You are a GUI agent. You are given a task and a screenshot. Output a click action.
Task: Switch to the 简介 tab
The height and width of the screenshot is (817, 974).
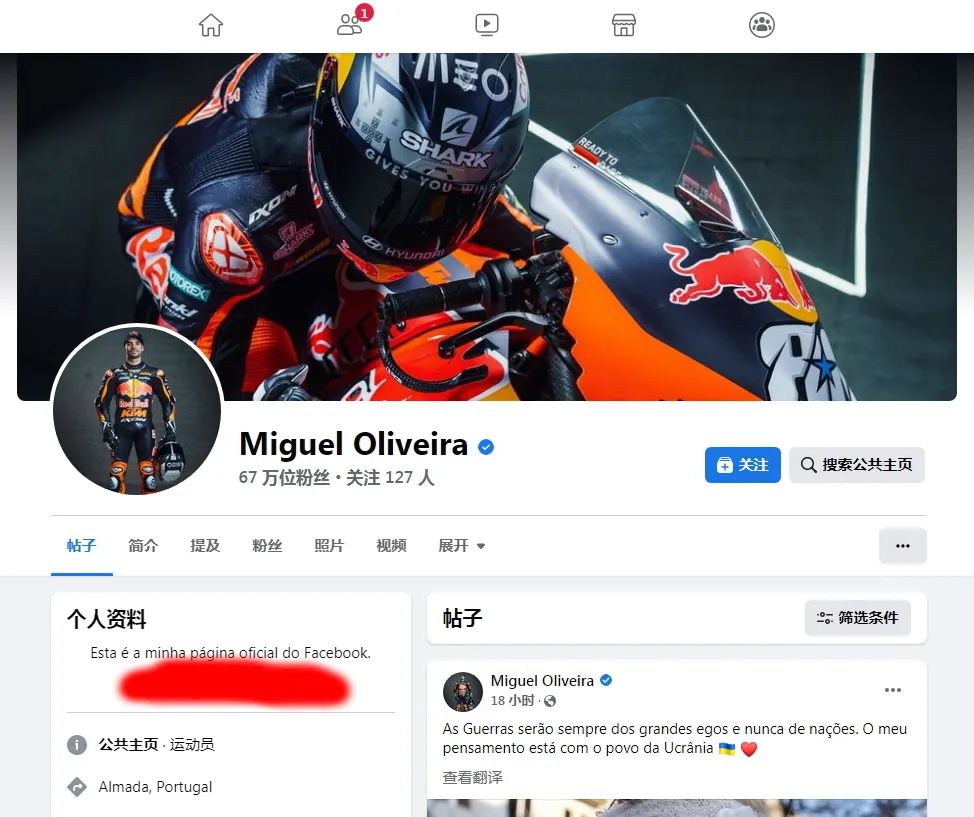pyautogui.click(x=143, y=545)
